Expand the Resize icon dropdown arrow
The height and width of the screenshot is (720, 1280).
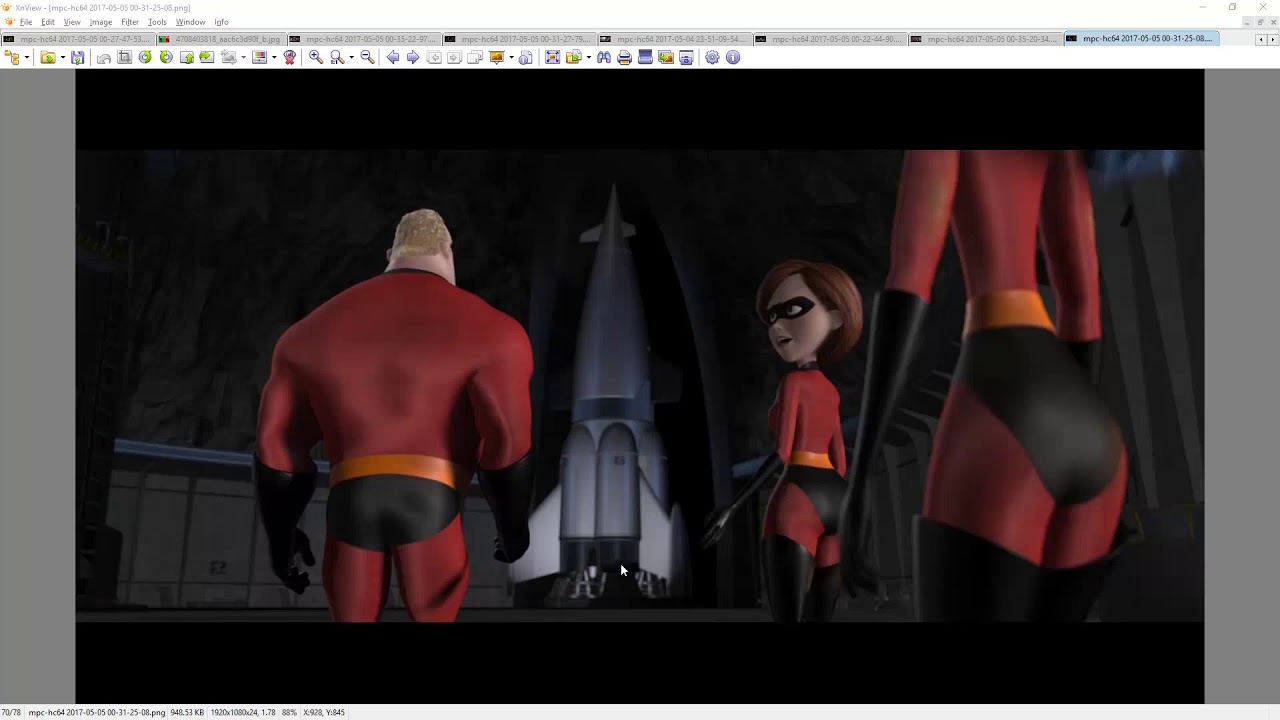pos(243,58)
